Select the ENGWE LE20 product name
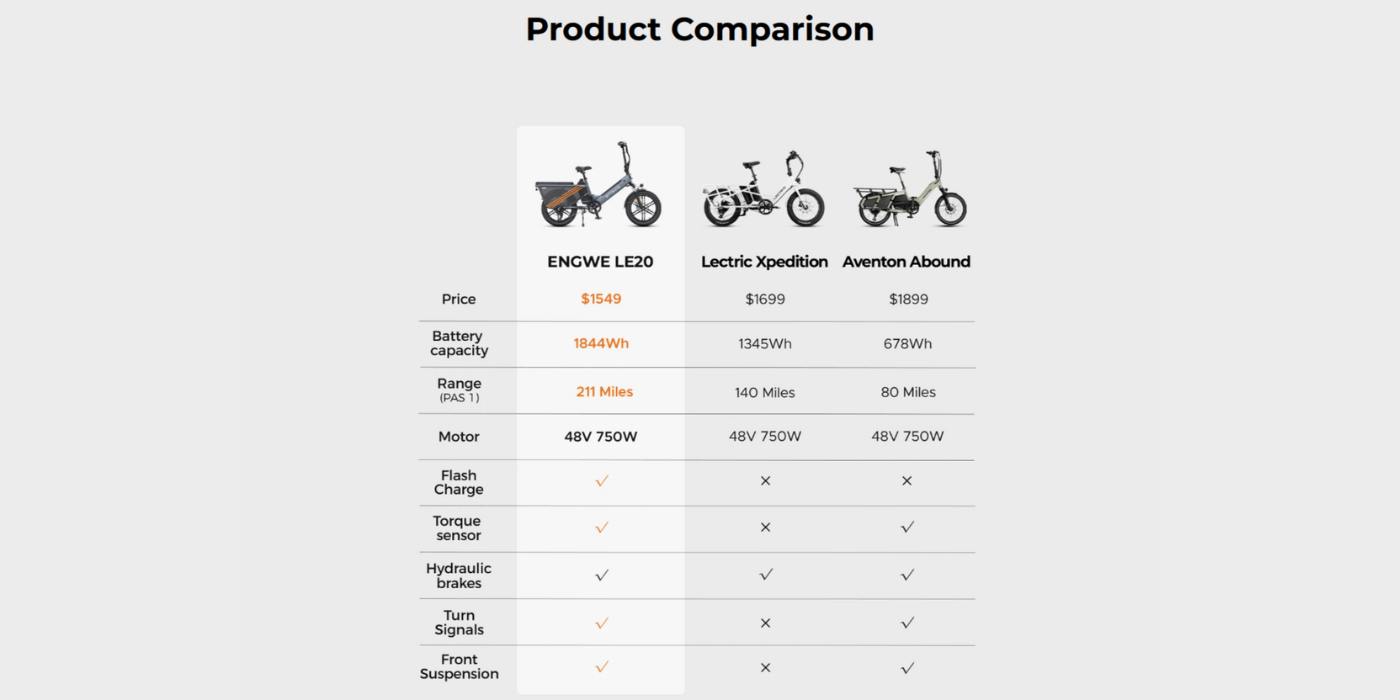The height and width of the screenshot is (700, 1400). tap(600, 262)
